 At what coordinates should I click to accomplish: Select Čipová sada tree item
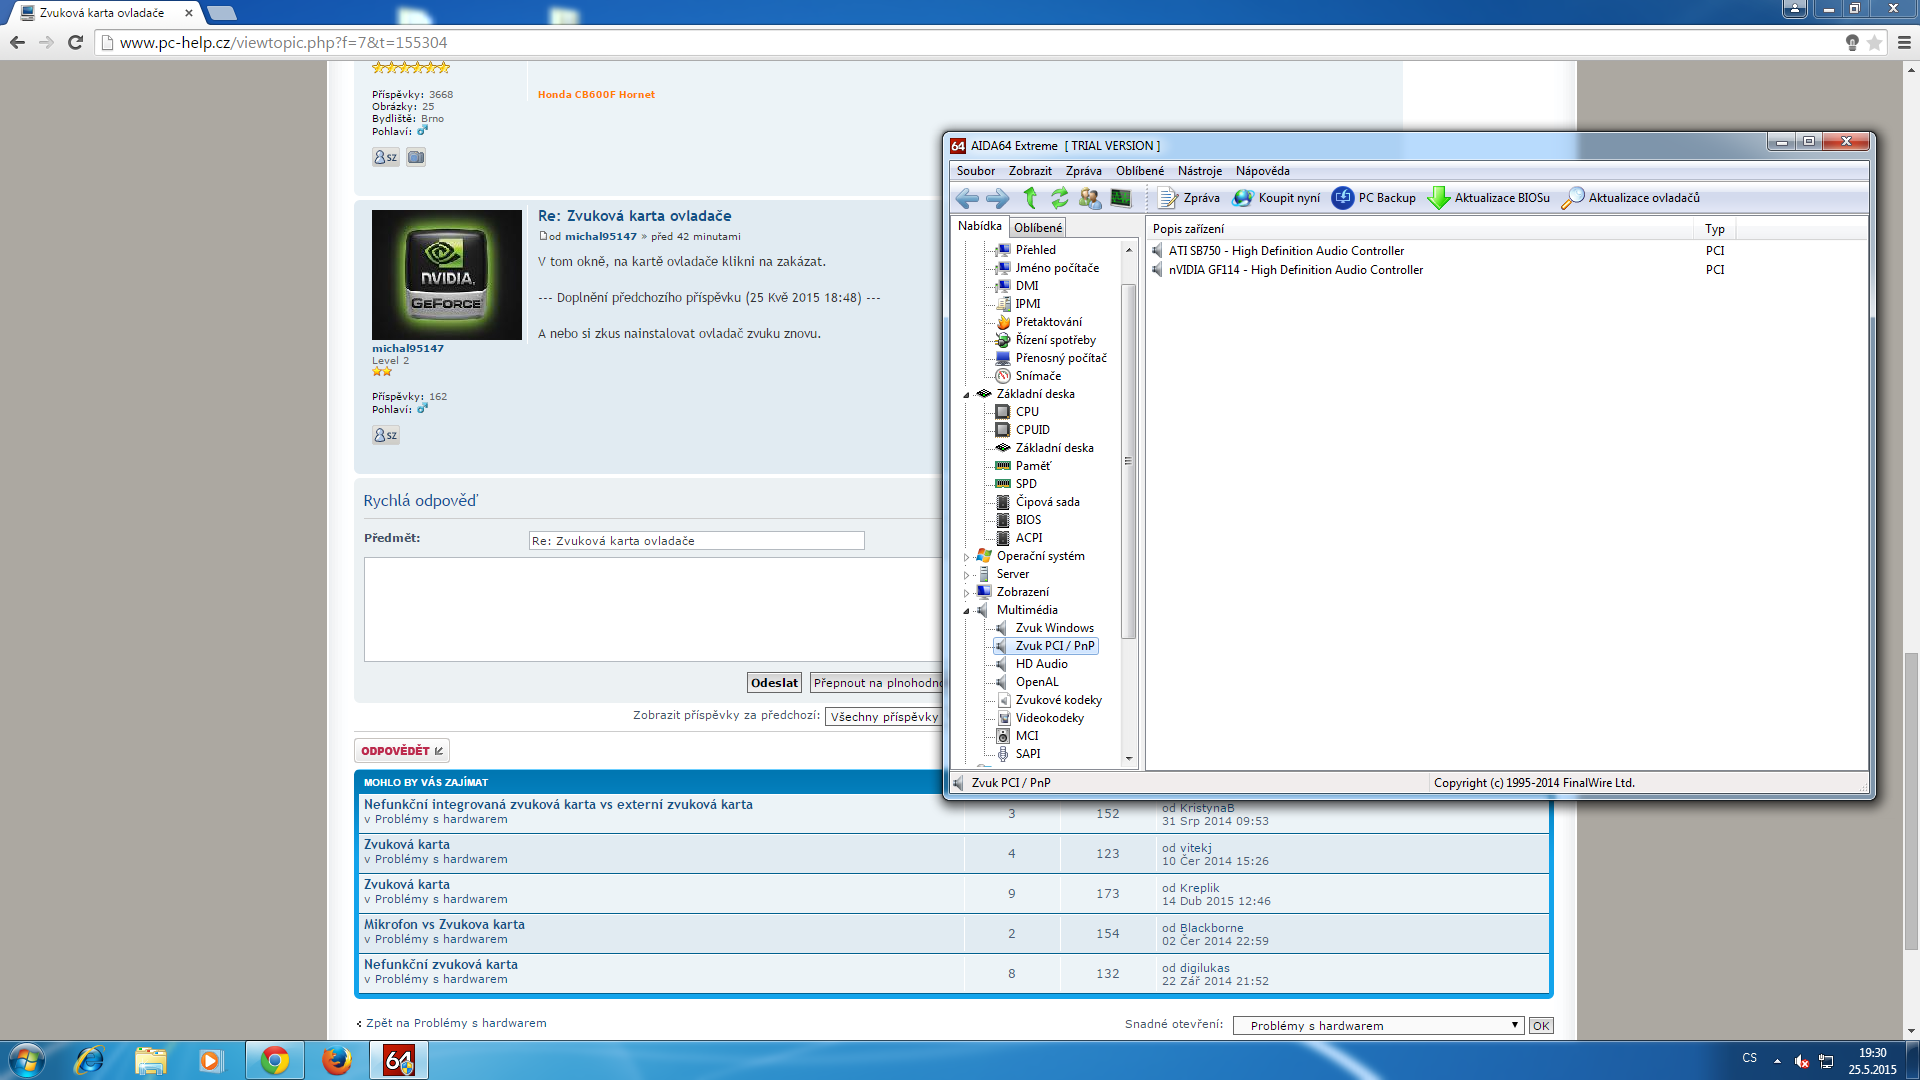tap(1047, 502)
